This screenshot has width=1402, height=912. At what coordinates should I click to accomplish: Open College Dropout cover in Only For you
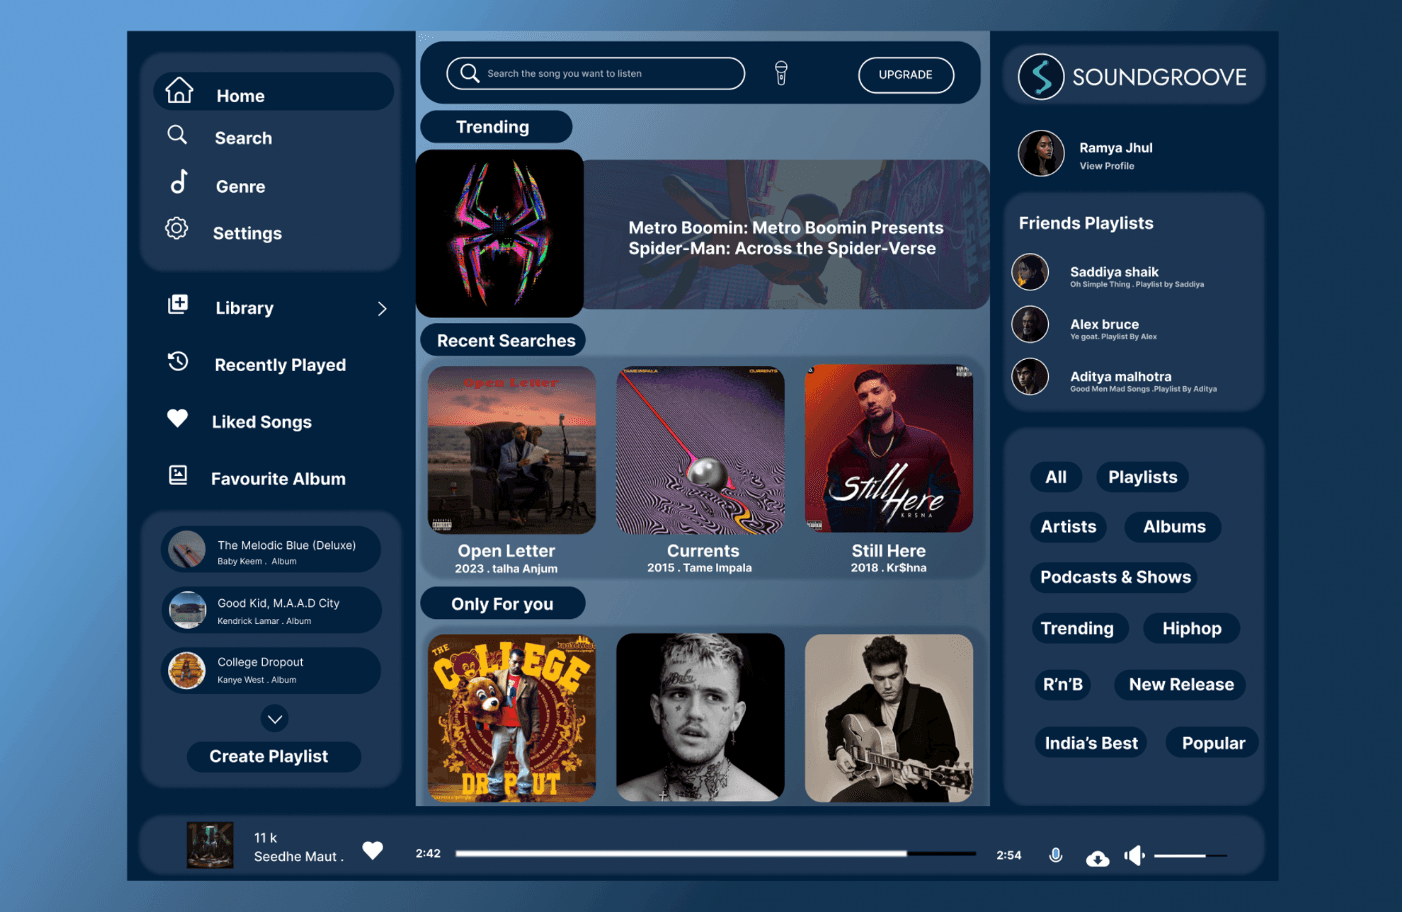511,718
